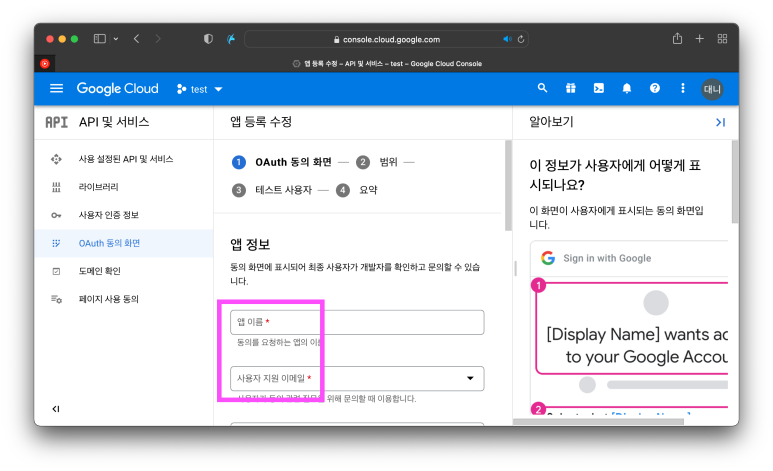Screen dimensions: 773x471
Task: Go forward in Safari
Action: (x=158, y=39)
